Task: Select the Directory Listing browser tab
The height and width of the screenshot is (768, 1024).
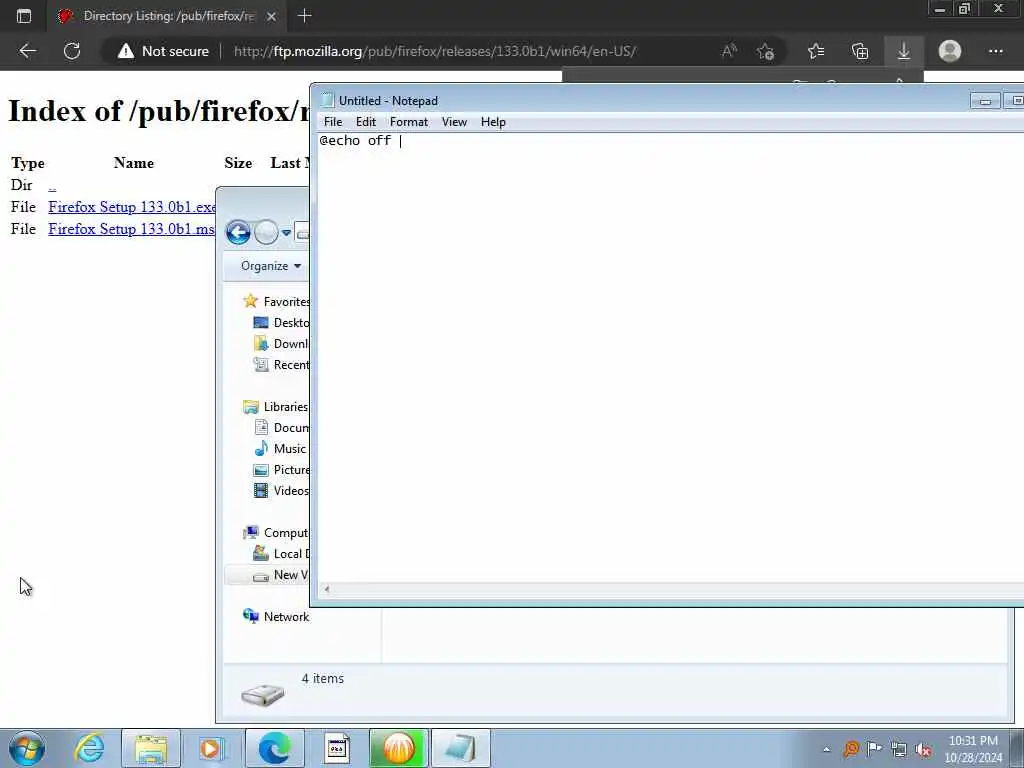Action: point(167,16)
